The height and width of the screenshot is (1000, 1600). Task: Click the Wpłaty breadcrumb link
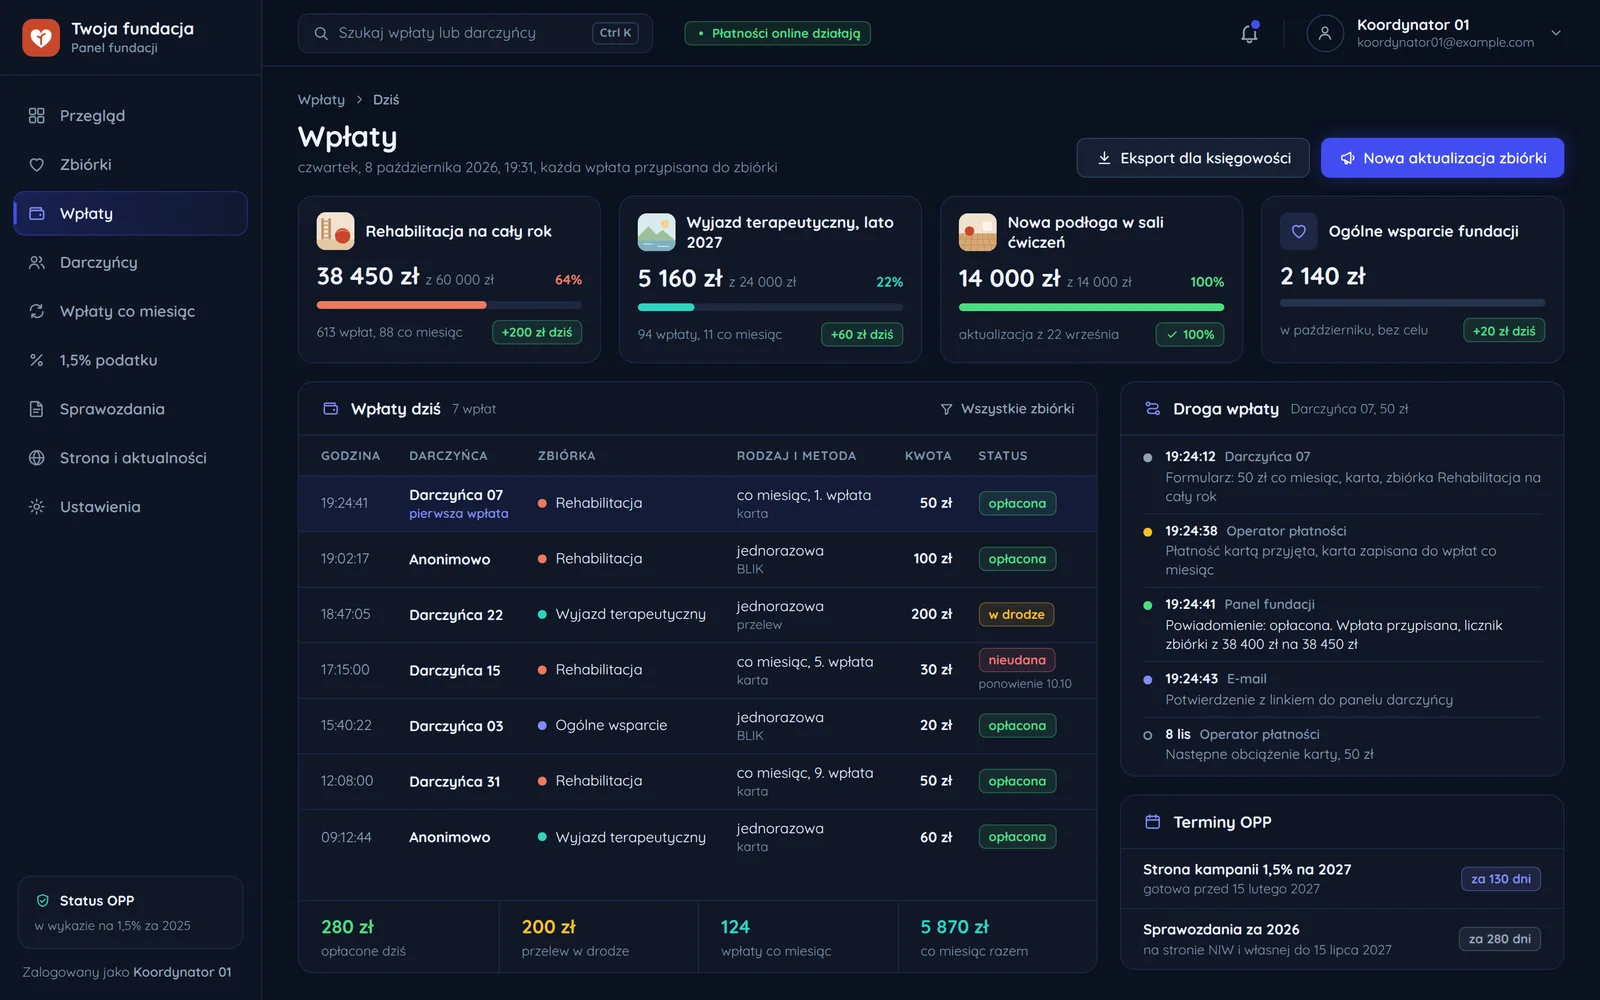point(321,100)
